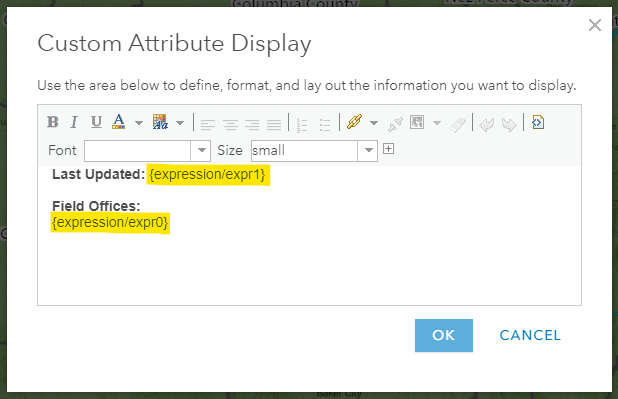Toggle italic formatting
618x399 pixels.
[x=74, y=122]
